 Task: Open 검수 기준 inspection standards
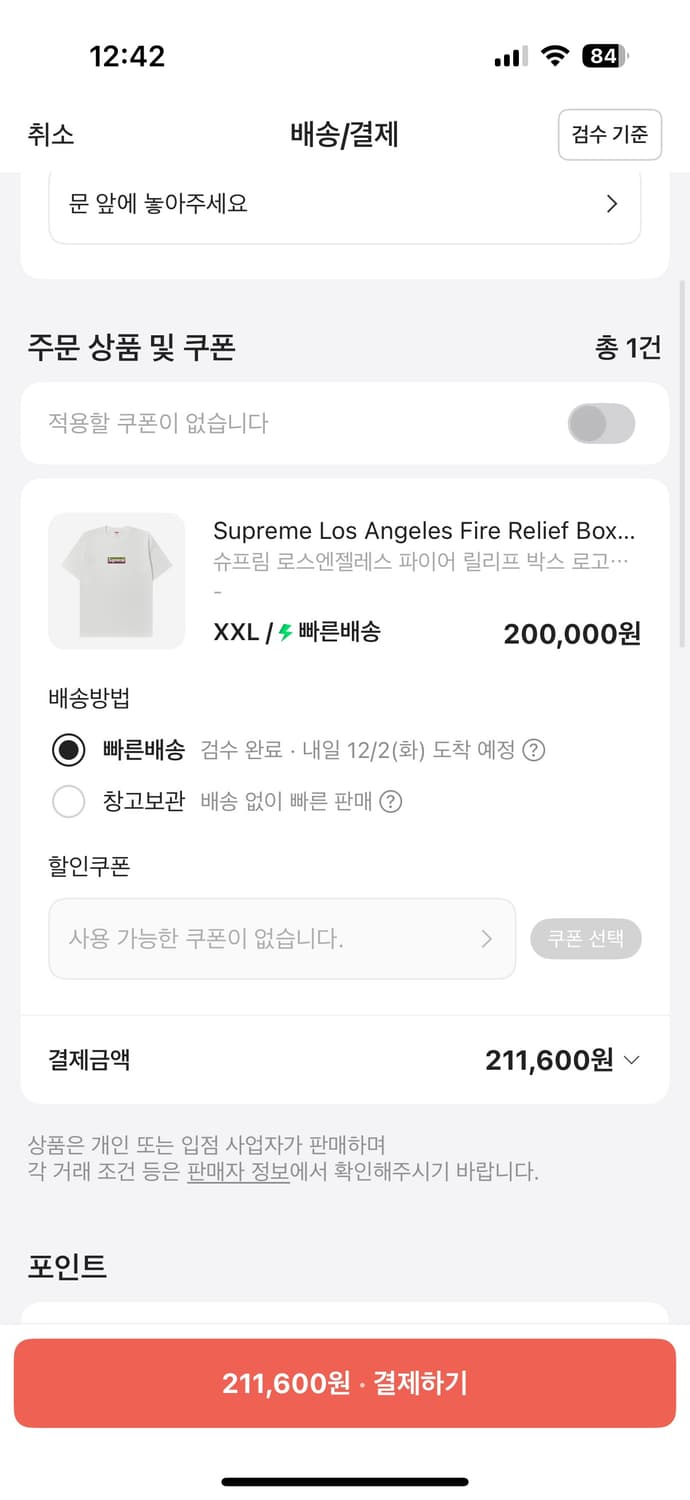(x=610, y=135)
